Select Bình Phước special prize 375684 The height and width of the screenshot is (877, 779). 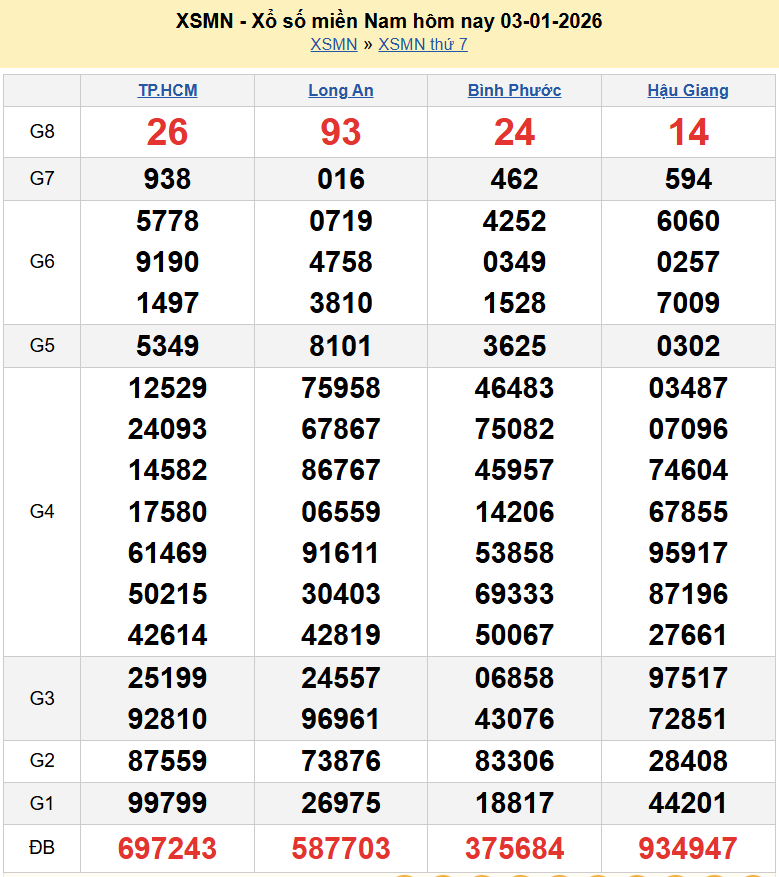(x=514, y=849)
